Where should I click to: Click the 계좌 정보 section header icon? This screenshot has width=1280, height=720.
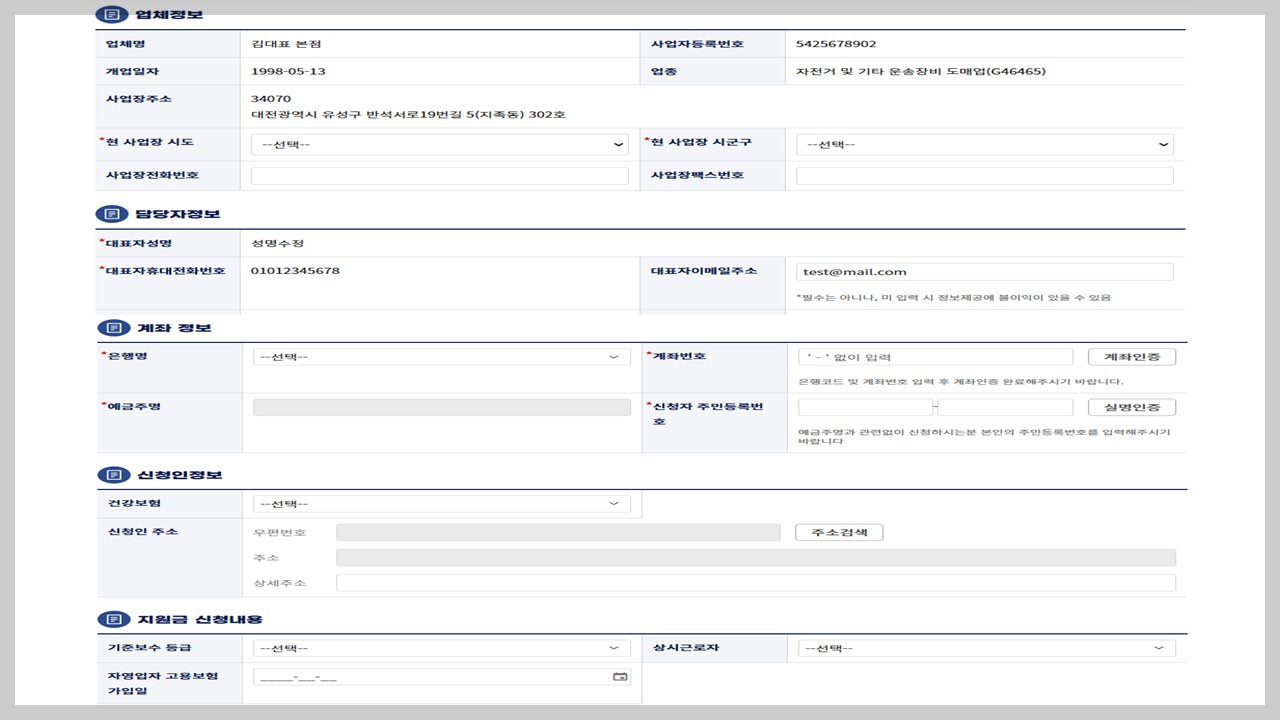[x=112, y=328]
